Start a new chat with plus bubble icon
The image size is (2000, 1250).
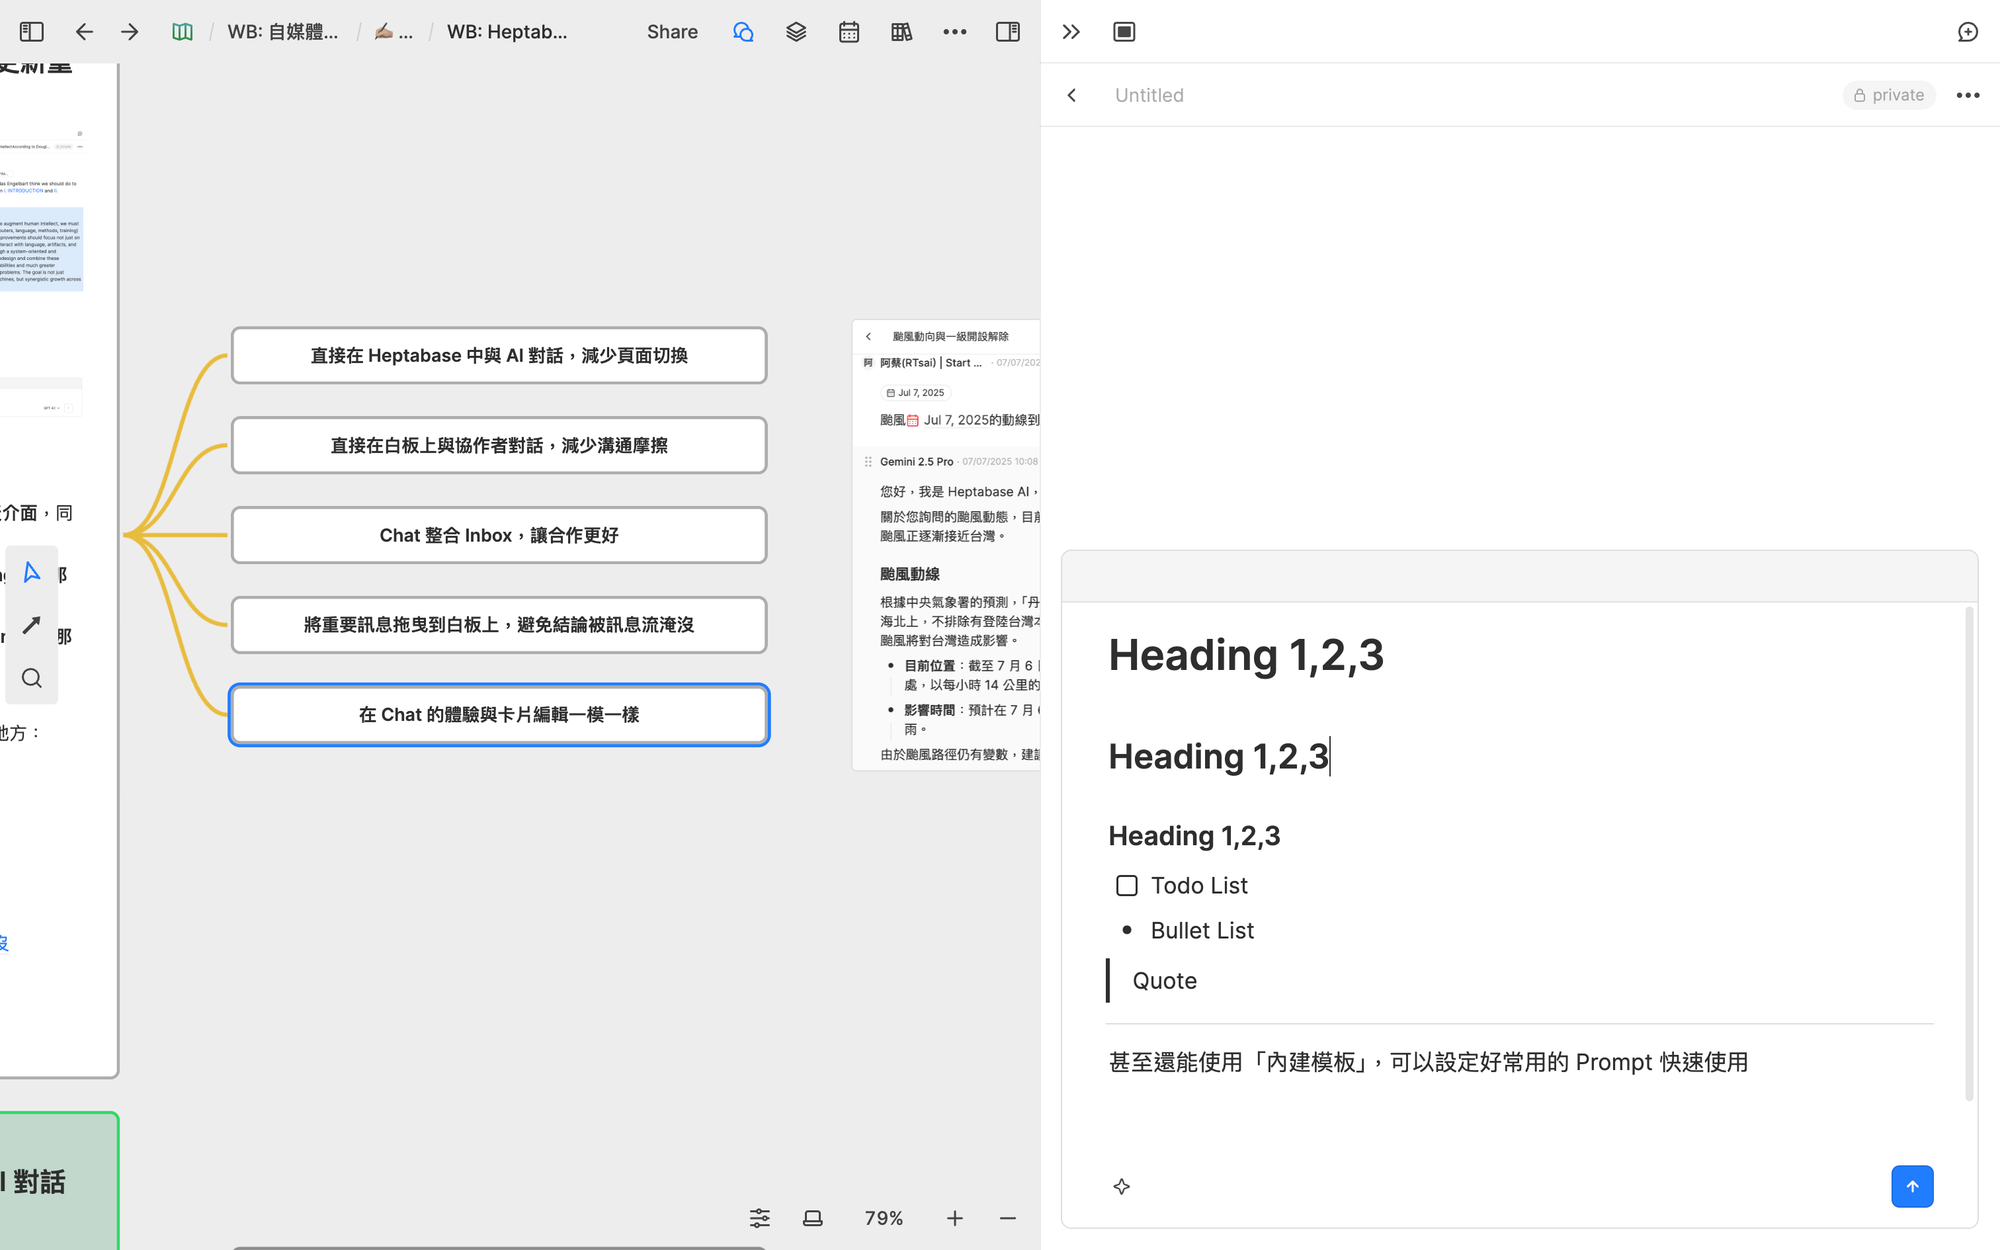1967,32
